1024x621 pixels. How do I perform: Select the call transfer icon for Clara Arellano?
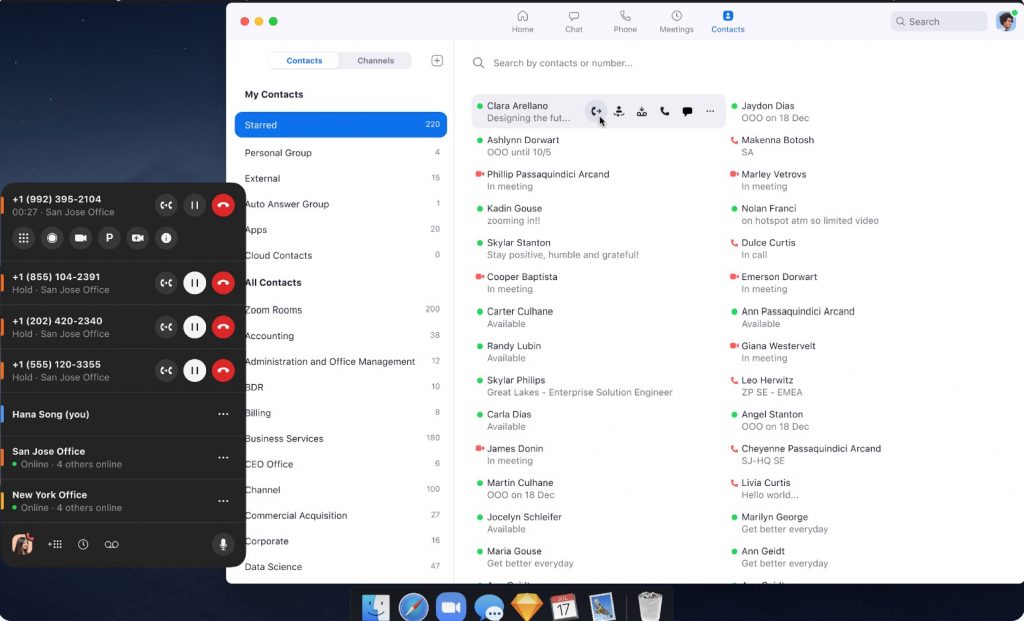point(597,111)
